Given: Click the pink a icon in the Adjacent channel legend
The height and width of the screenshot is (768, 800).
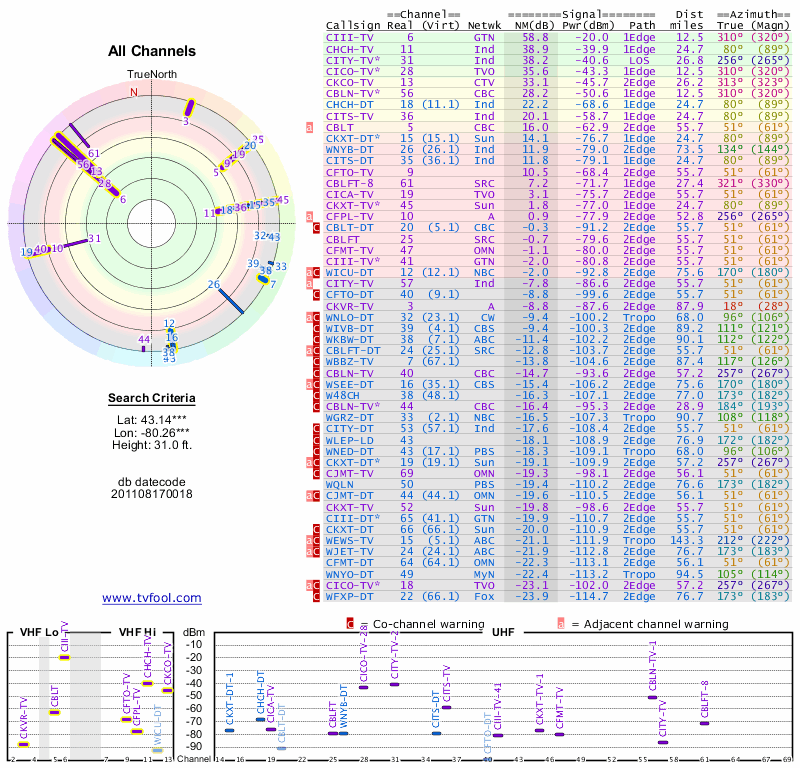Looking at the screenshot, I should click(x=561, y=624).
